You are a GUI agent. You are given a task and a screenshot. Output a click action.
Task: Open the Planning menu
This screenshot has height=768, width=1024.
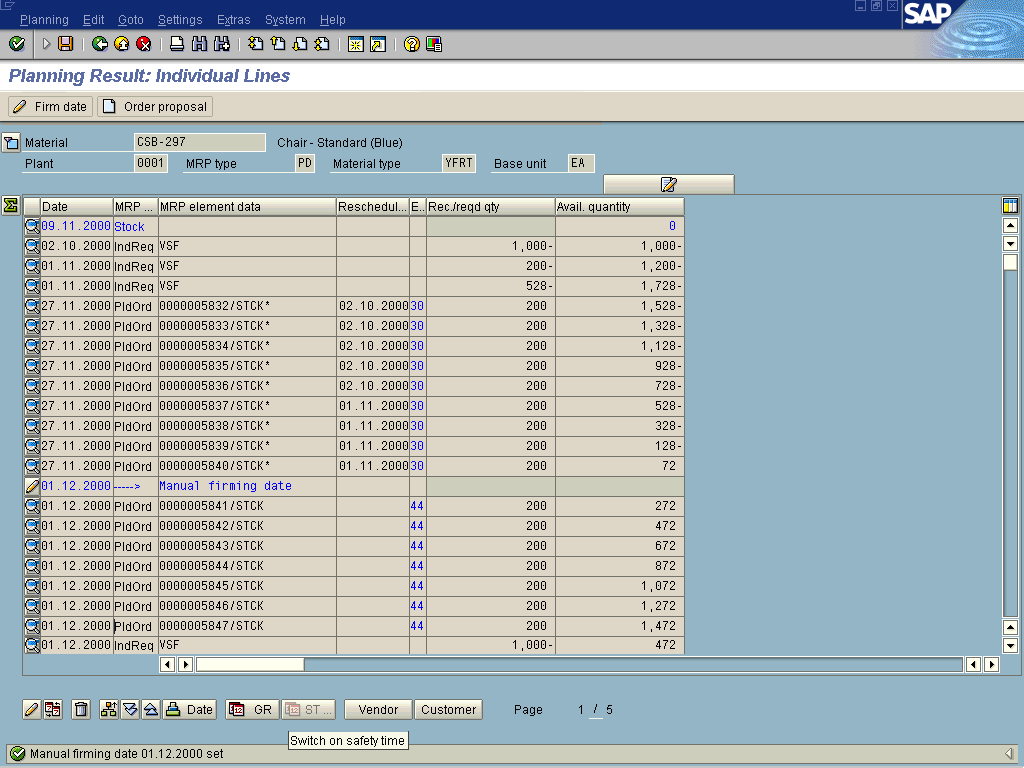(44, 20)
